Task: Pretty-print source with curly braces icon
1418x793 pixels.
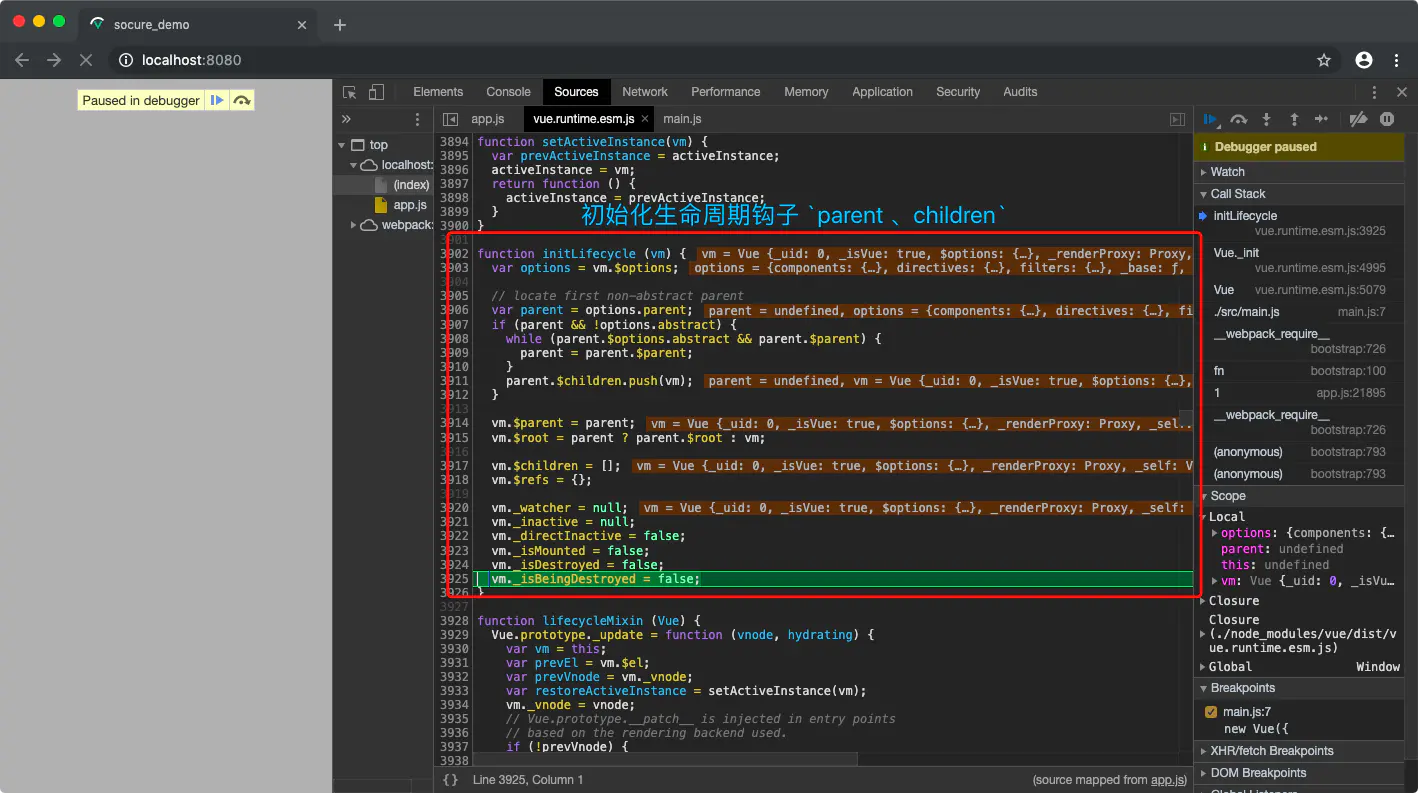Action: 451,779
